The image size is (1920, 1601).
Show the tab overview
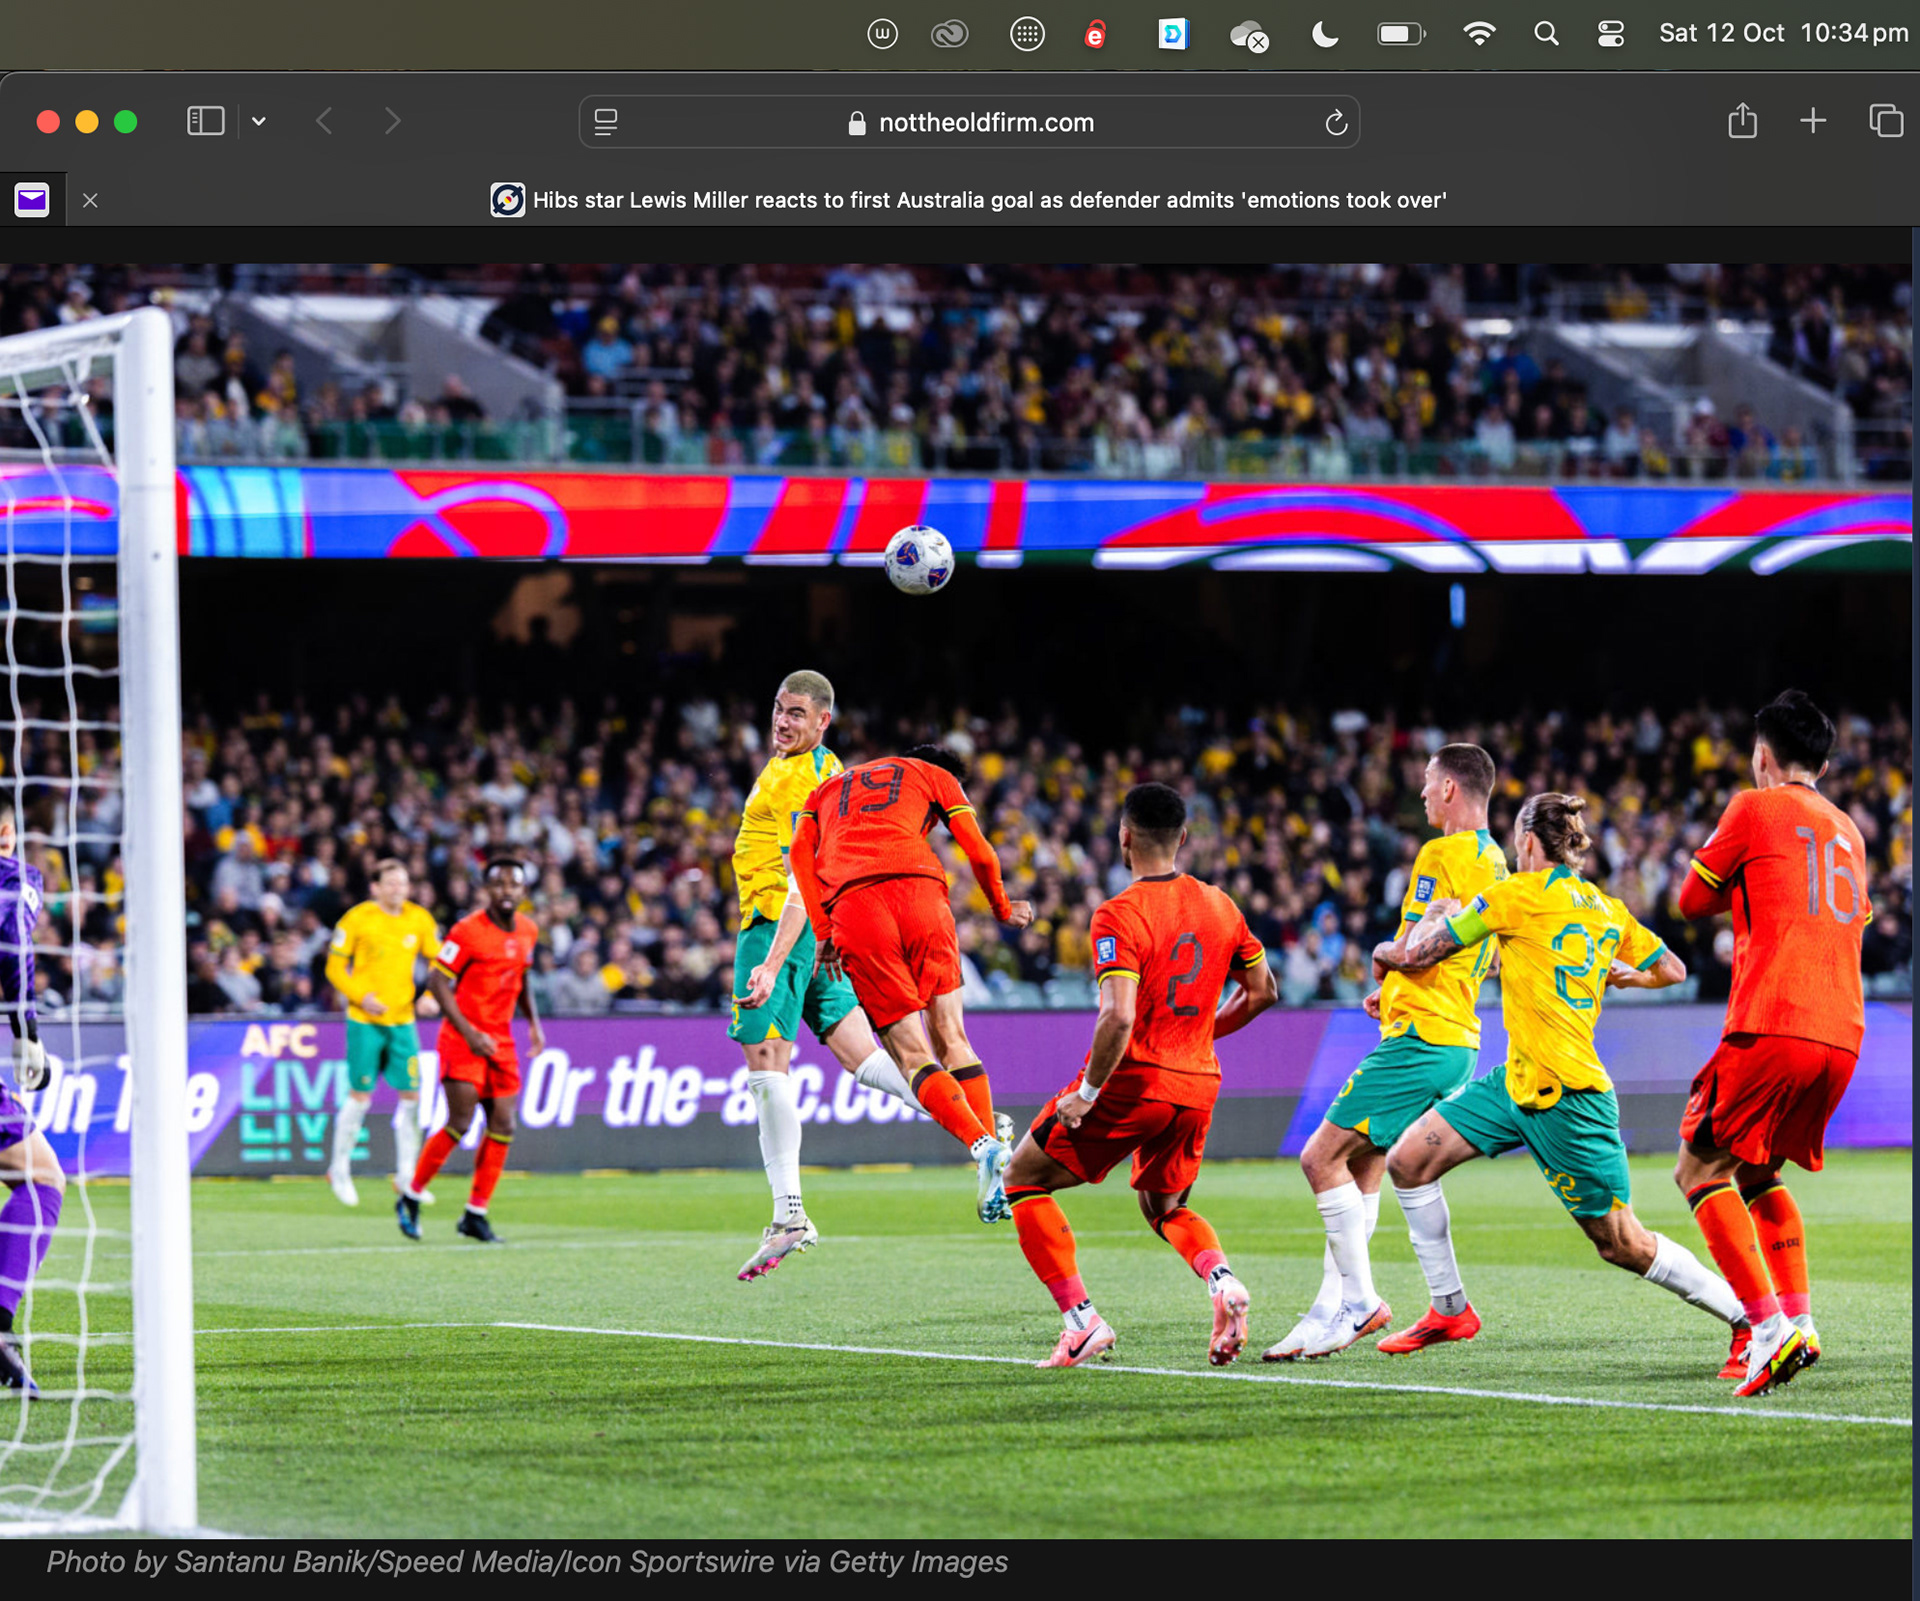pyautogui.click(x=1886, y=121)
